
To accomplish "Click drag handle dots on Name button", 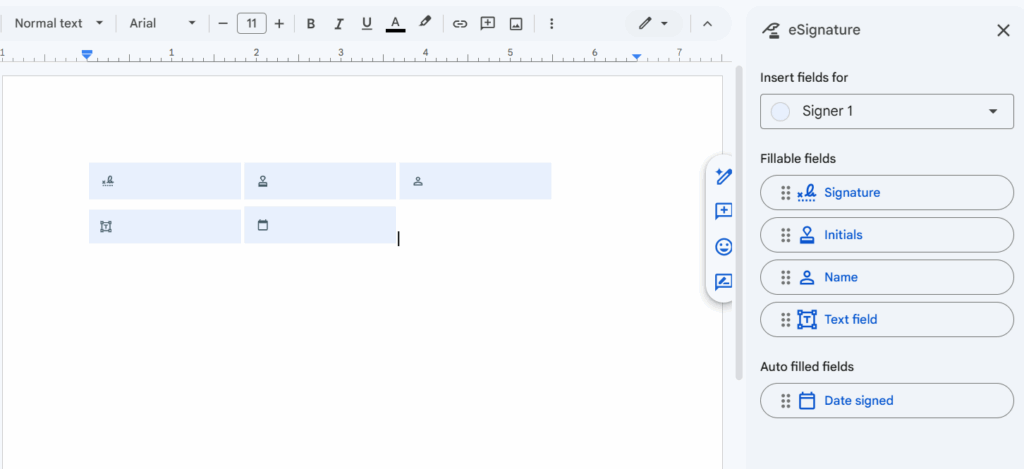I will (786, 277).
